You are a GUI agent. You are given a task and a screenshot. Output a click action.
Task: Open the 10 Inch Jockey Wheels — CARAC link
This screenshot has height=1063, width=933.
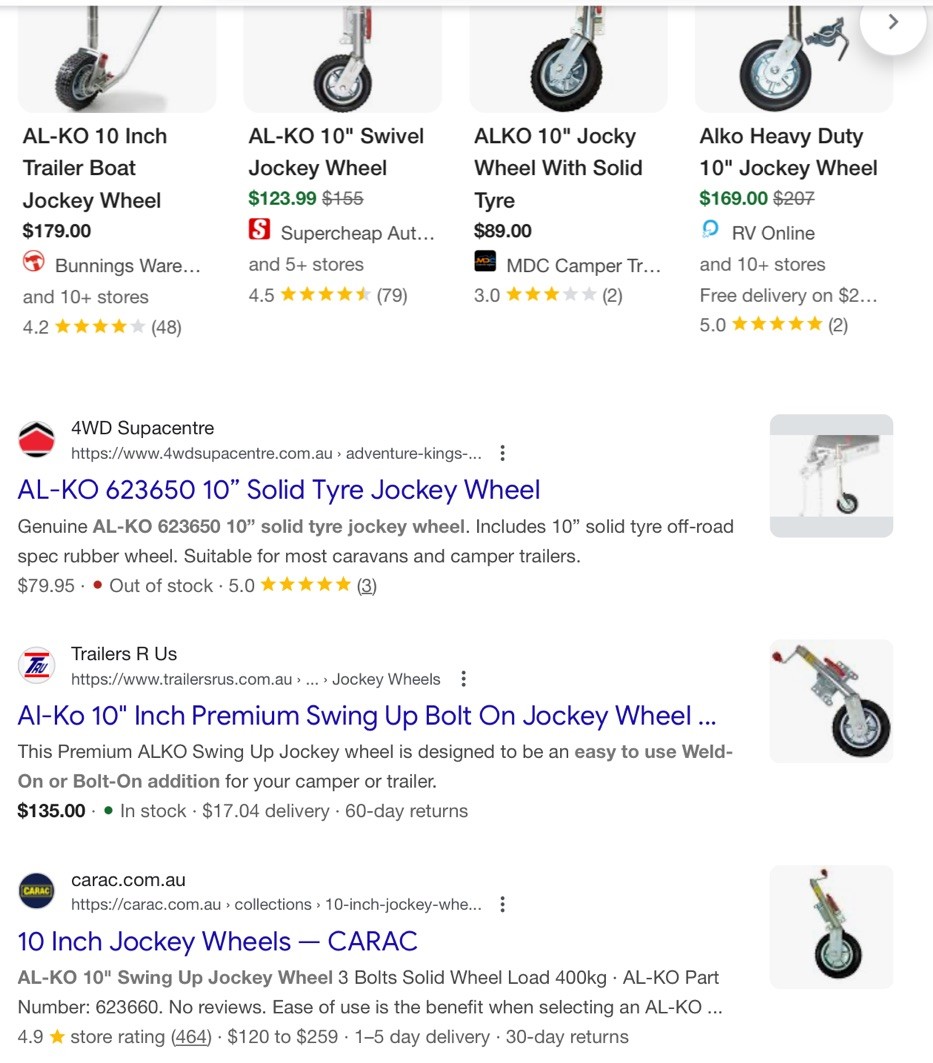[217, 941]
